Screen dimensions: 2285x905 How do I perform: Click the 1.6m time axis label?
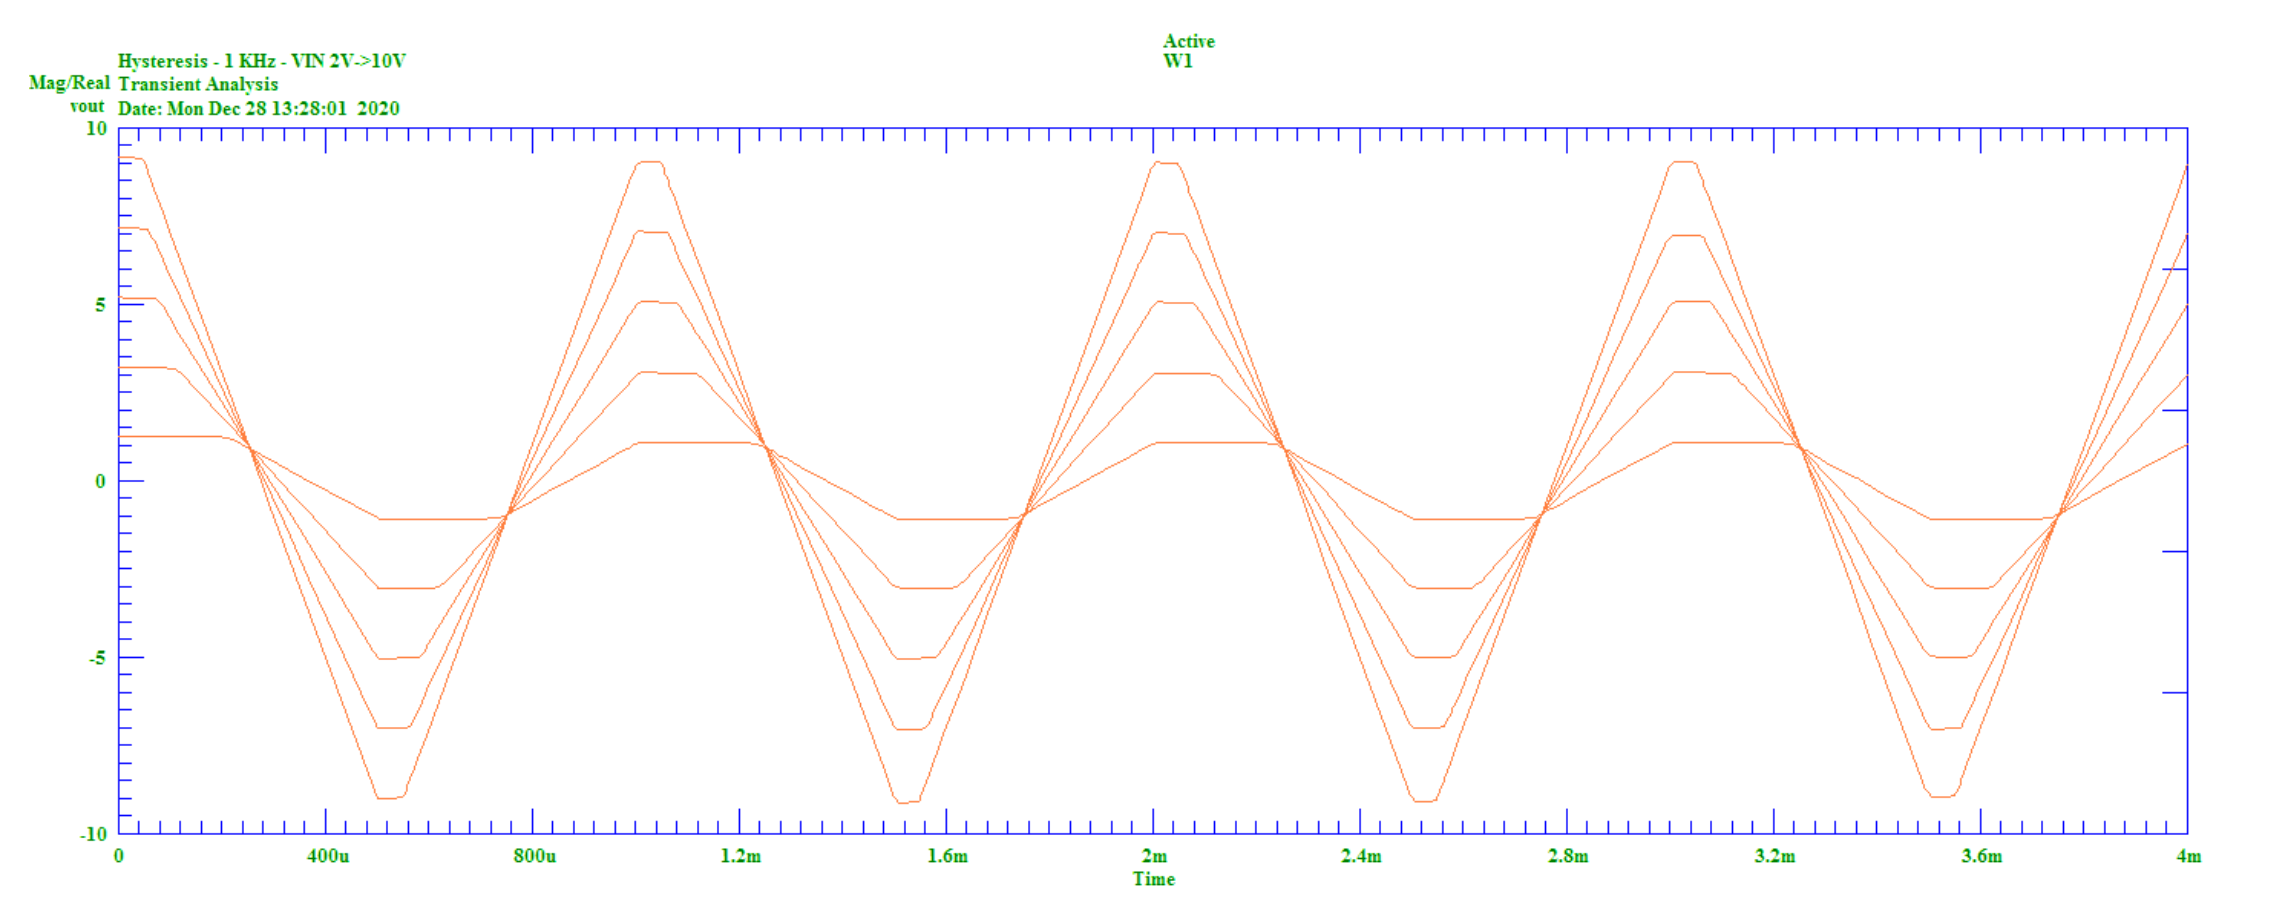coord(947,856)
